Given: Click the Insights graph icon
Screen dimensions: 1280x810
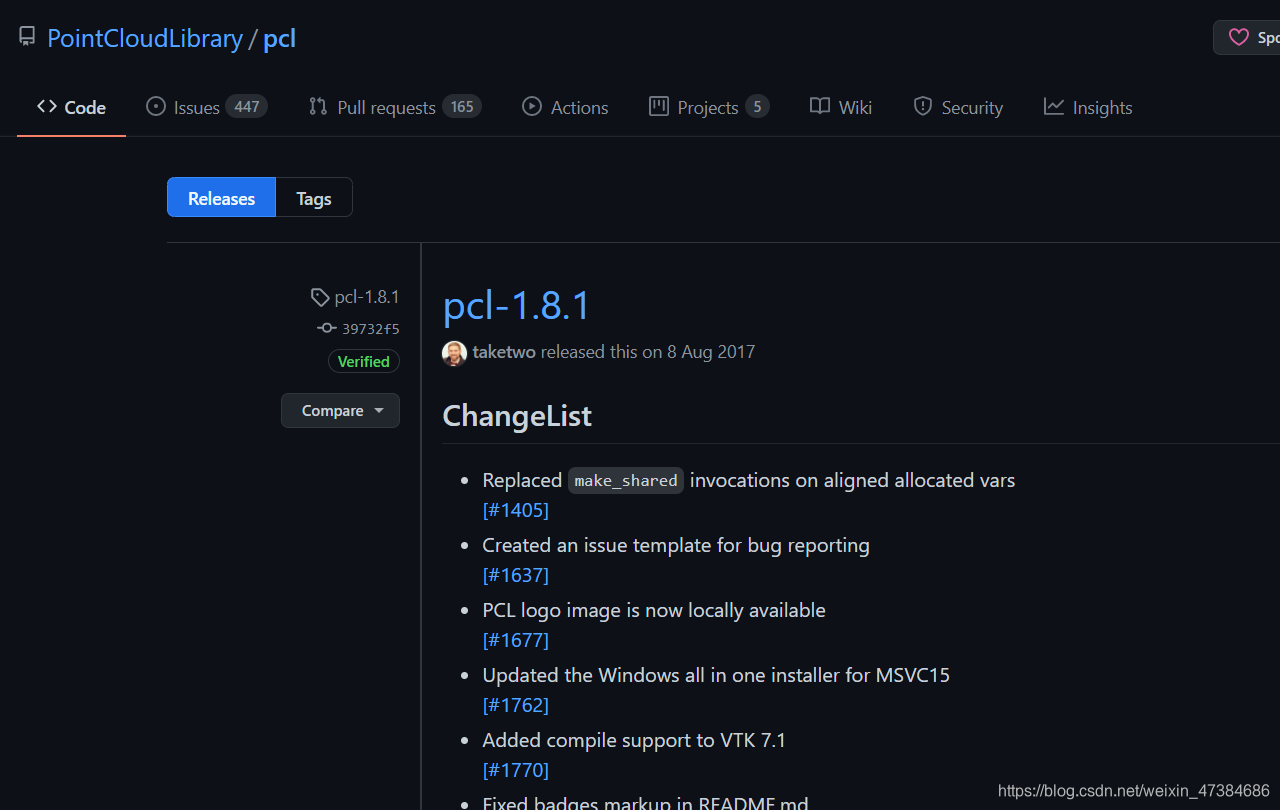Looking at the screenshot, I should click(x=1053, y=106).
